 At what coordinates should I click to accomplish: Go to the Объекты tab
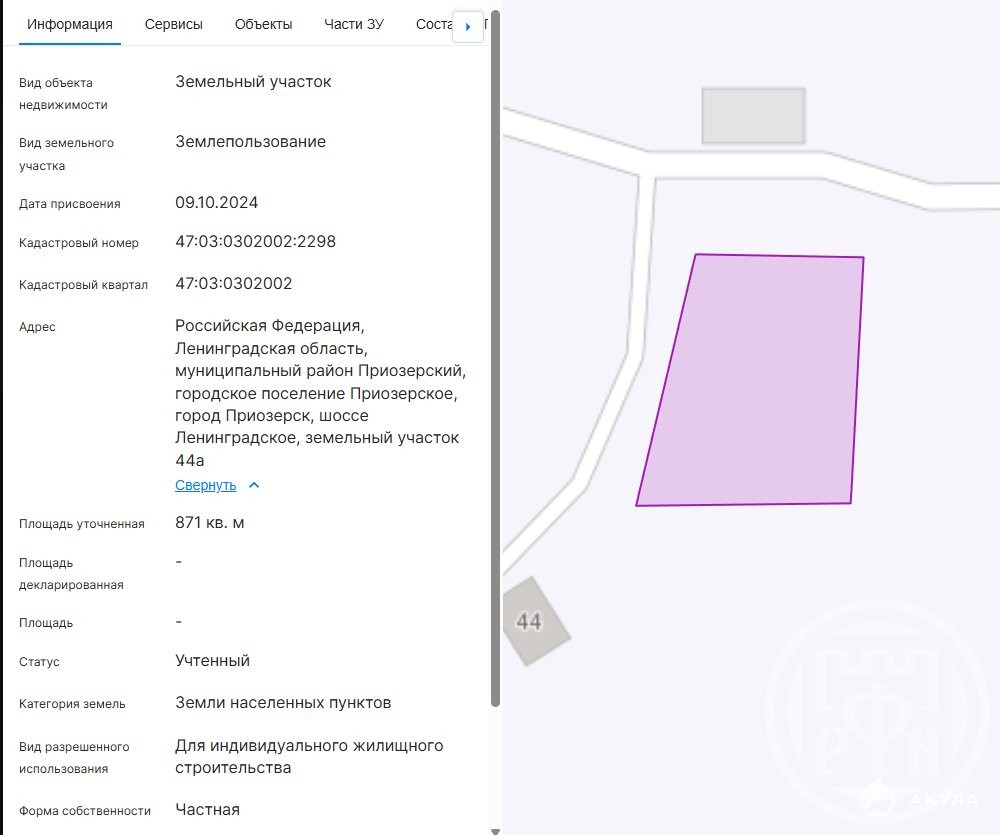point(263,25)
